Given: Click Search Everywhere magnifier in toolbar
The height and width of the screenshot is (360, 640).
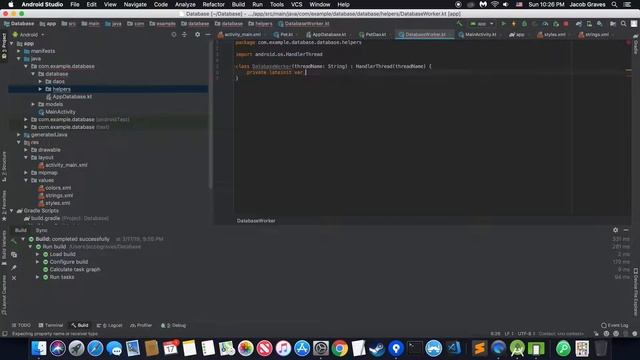Looking at the screenshot, I should [623, 24].
